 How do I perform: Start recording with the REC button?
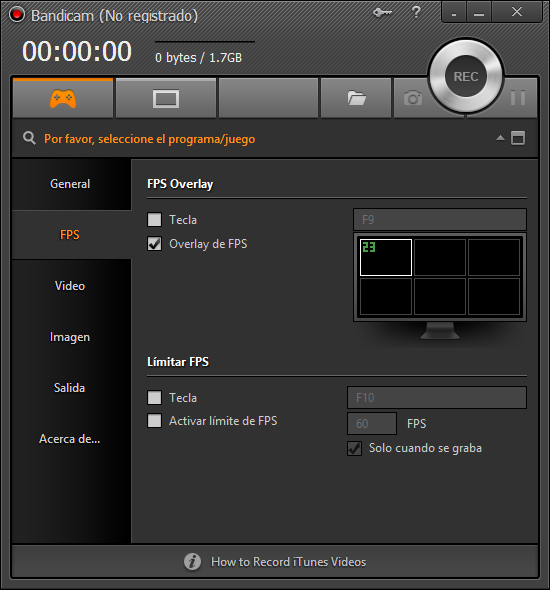(x=466, y=76)
